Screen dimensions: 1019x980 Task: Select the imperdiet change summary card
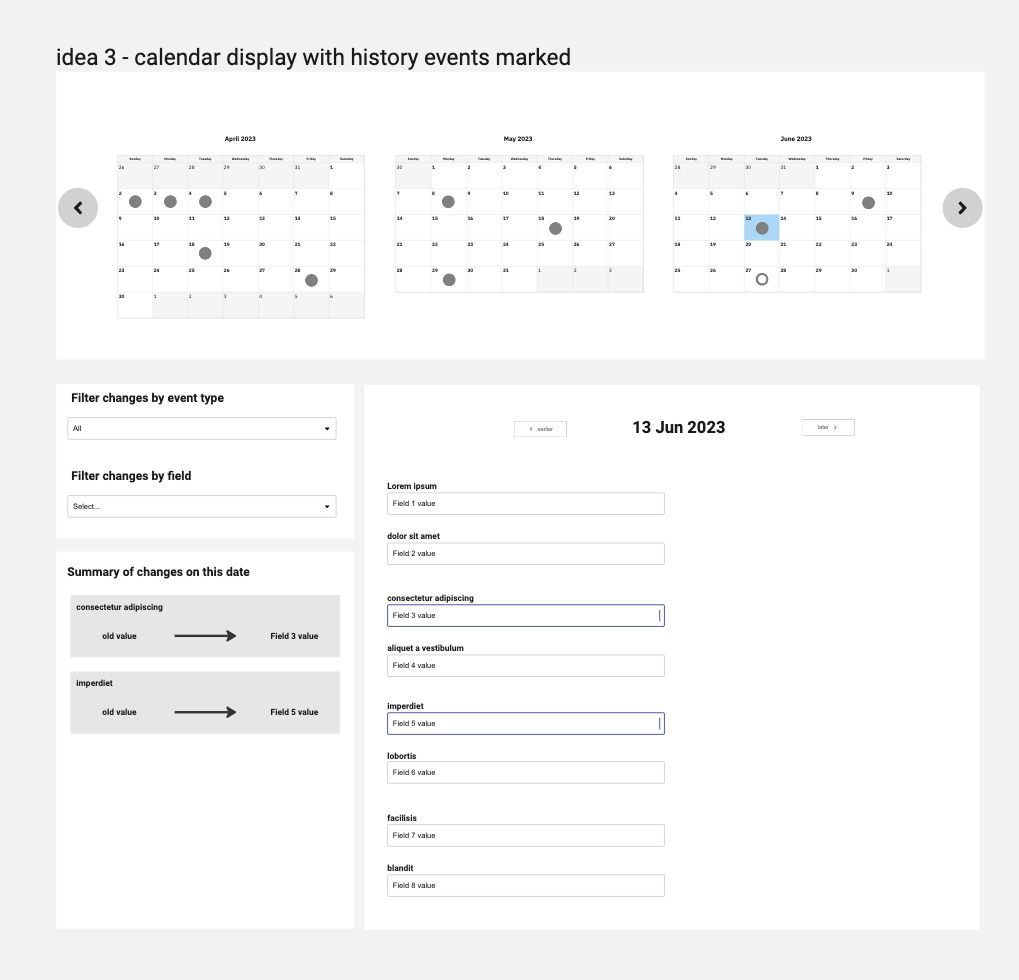(205, 703)
